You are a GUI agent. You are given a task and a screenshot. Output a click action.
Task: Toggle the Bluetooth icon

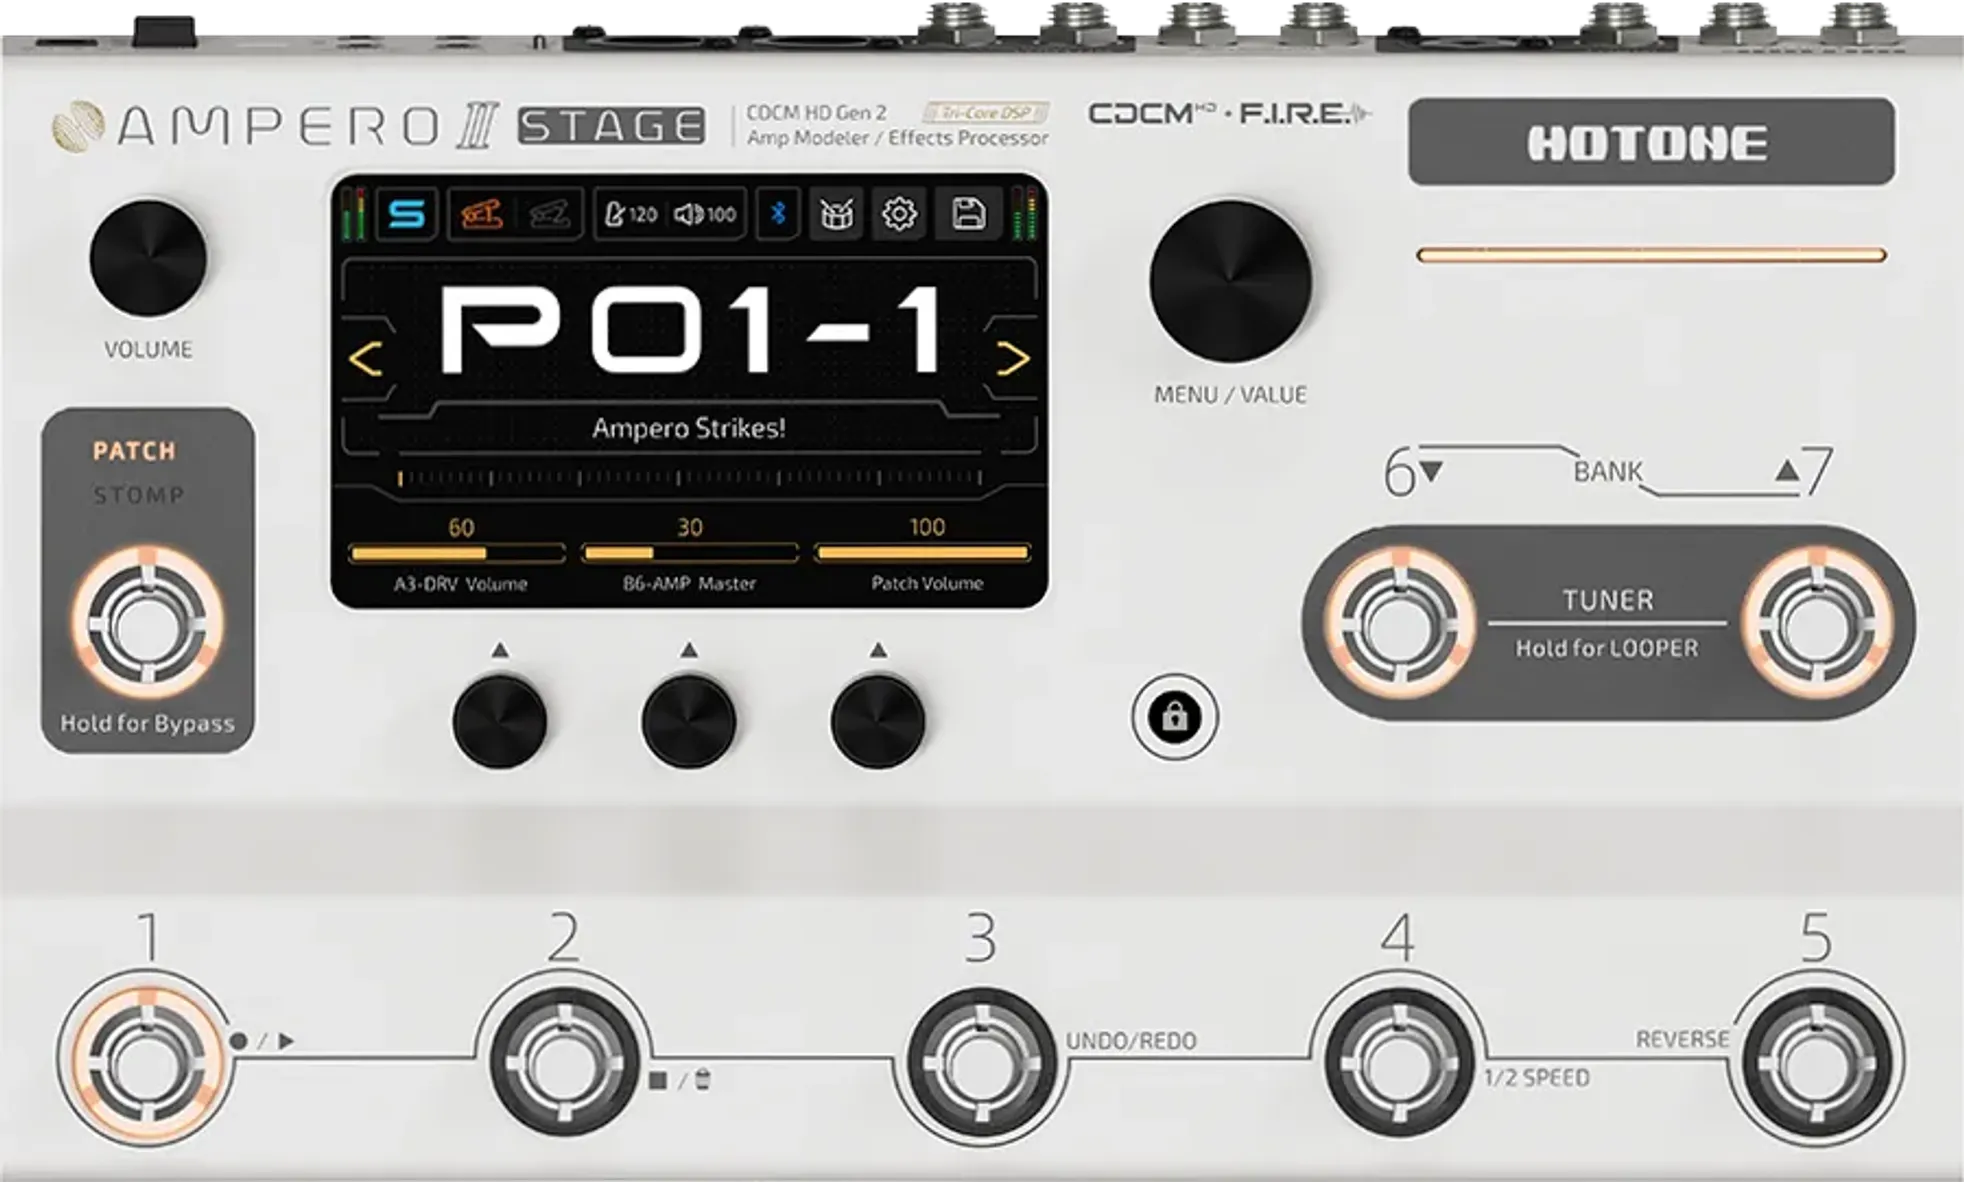(x=779, y=214)
